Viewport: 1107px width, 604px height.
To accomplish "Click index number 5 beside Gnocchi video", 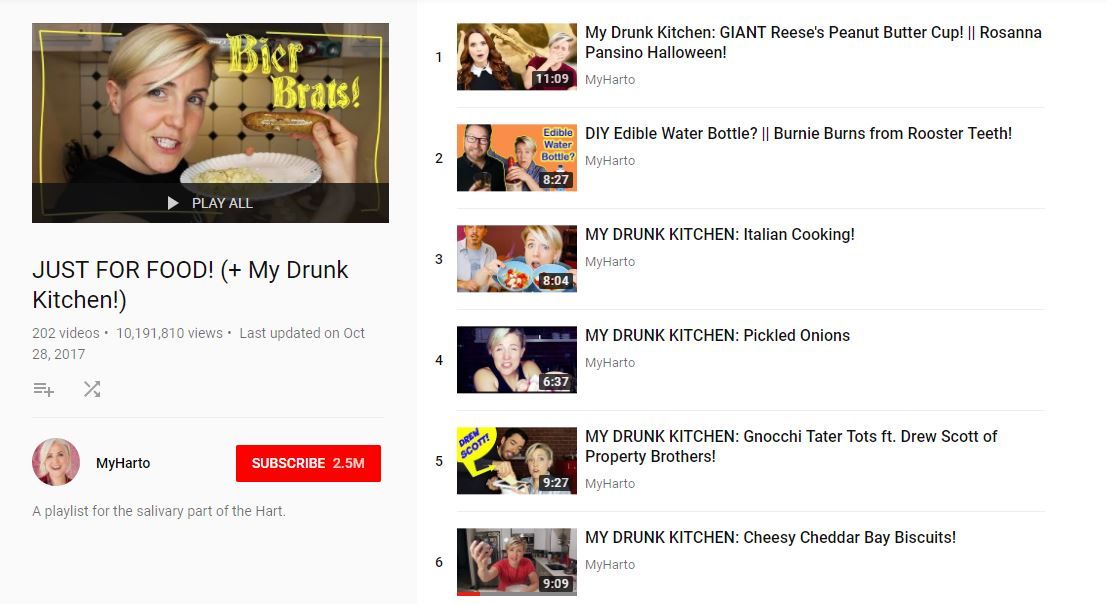I will pos(438,461).
